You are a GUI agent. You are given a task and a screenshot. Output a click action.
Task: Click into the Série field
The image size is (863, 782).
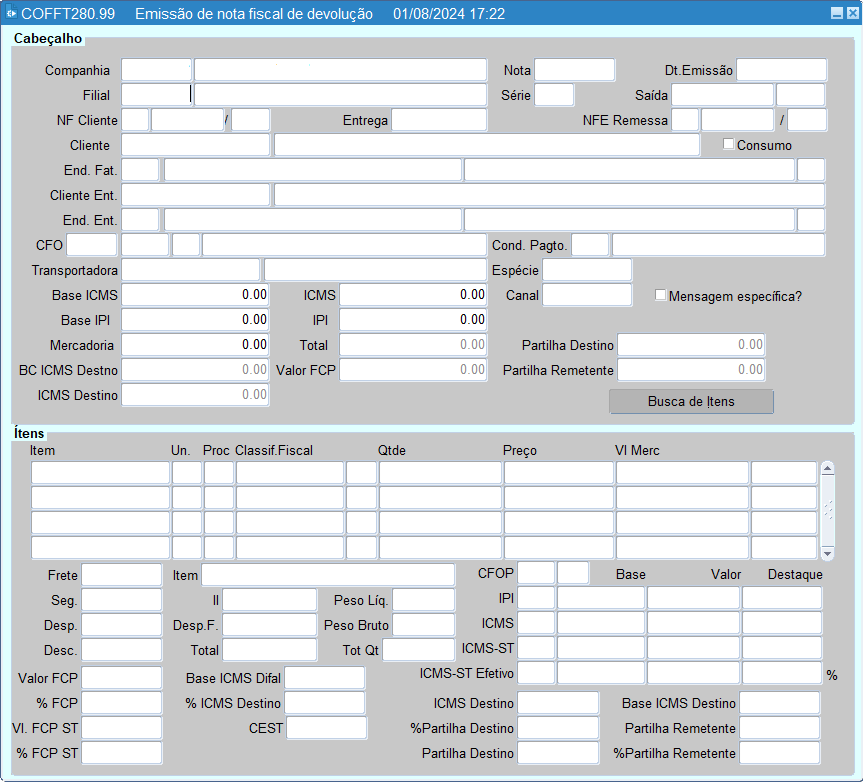(554, 95)
